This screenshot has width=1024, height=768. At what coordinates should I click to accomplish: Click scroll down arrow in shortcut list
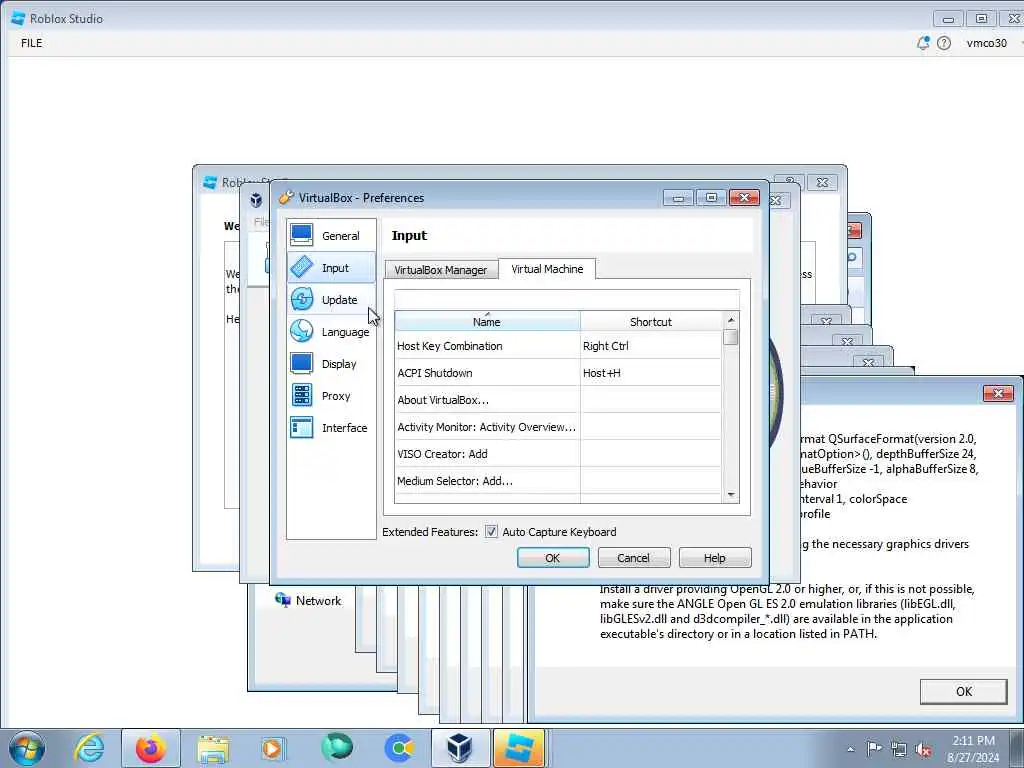tap(731, 495)
